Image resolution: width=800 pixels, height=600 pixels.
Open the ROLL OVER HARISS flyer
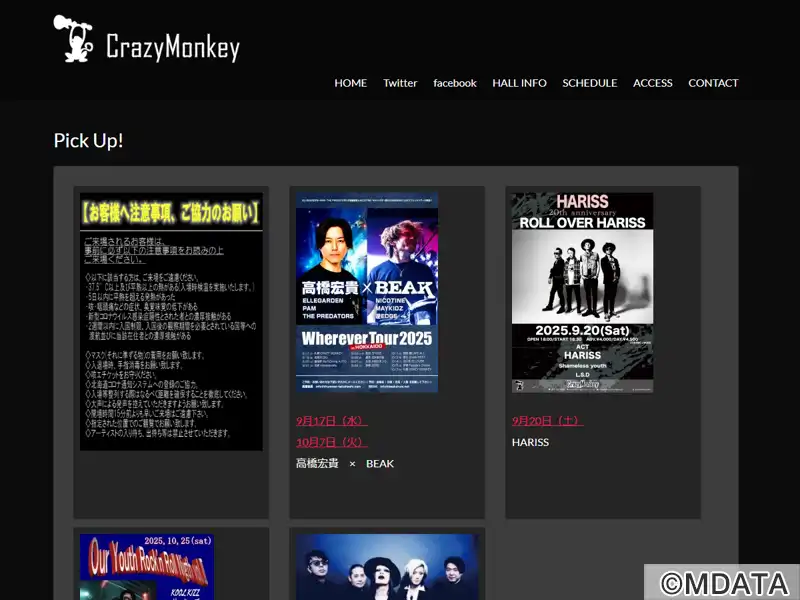583,292
